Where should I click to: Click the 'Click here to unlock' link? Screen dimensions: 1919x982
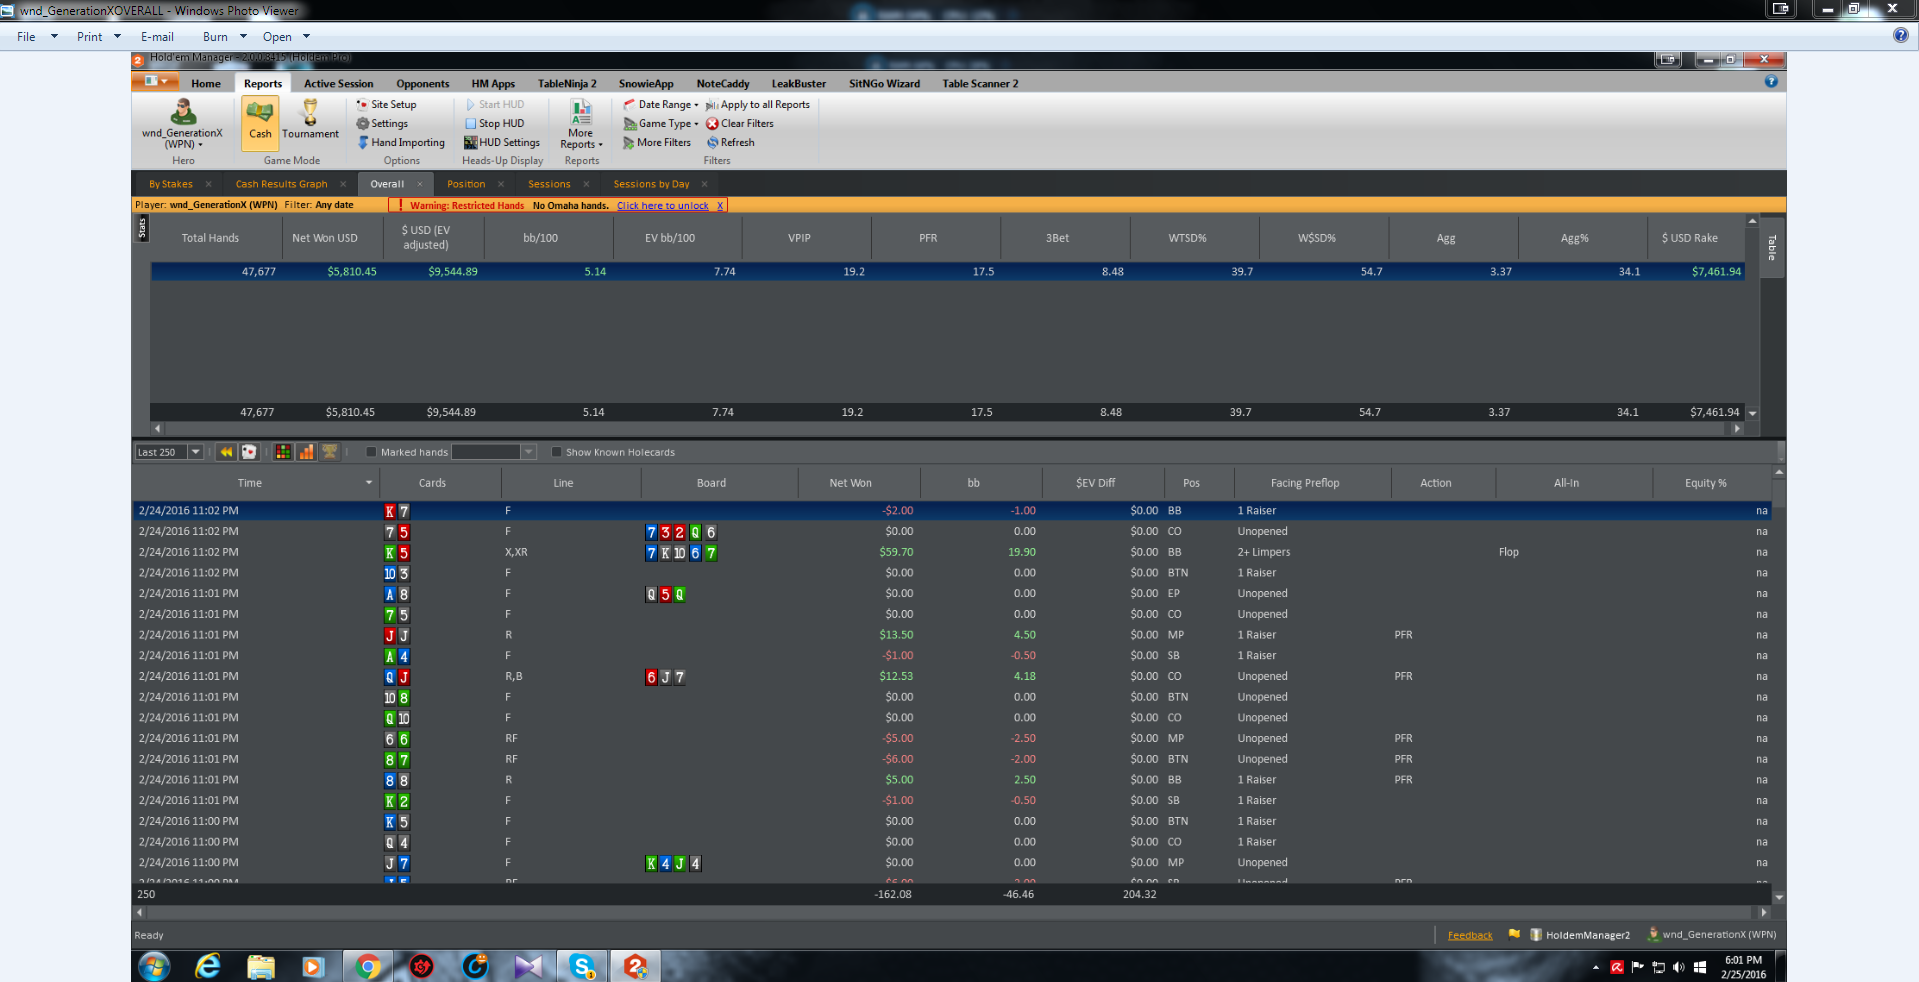662,206
